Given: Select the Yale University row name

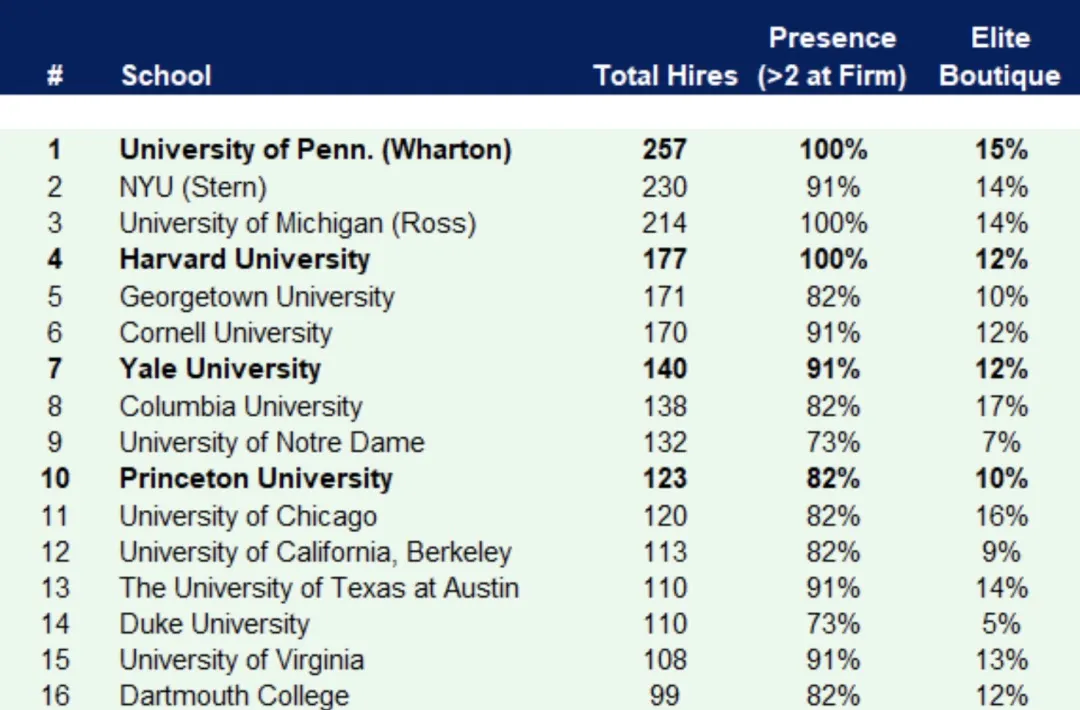Looking at the screenshot, I should pos(220,369).
